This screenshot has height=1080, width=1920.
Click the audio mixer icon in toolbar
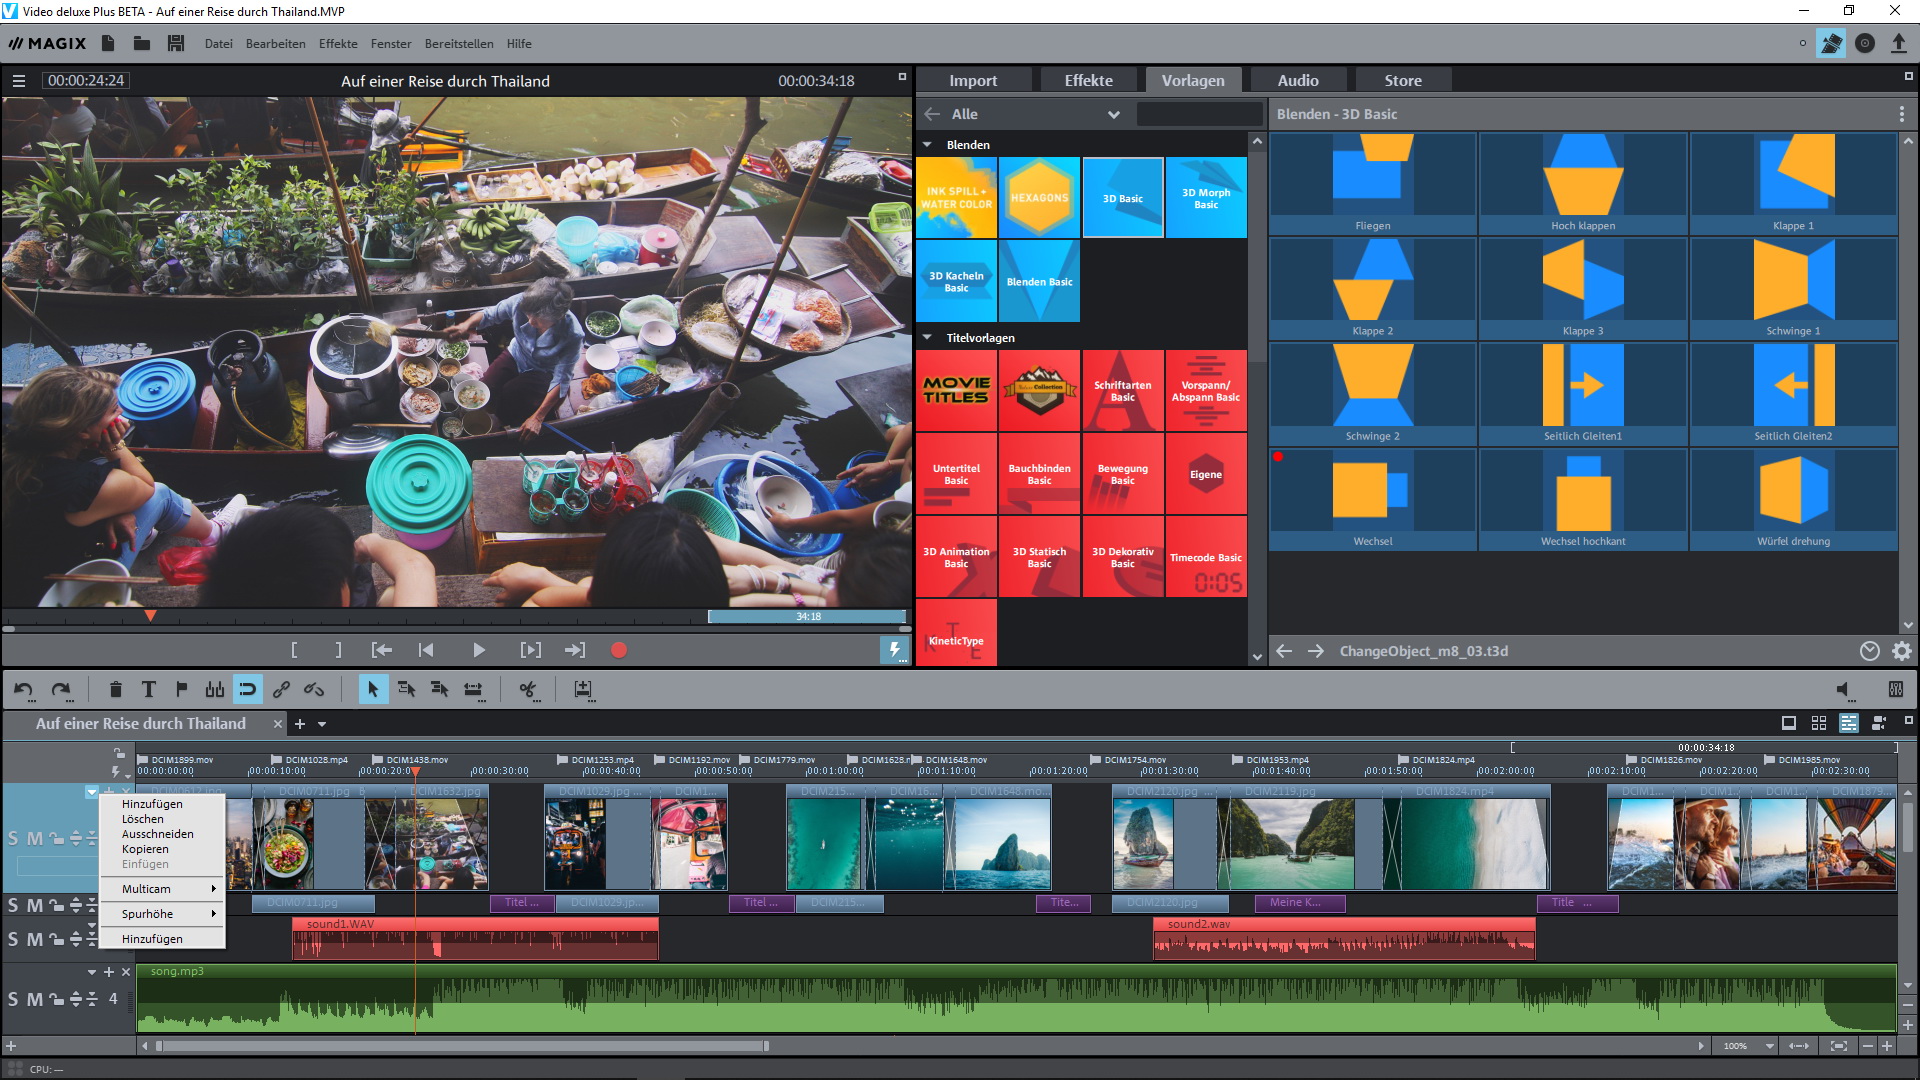(1895, 689)
